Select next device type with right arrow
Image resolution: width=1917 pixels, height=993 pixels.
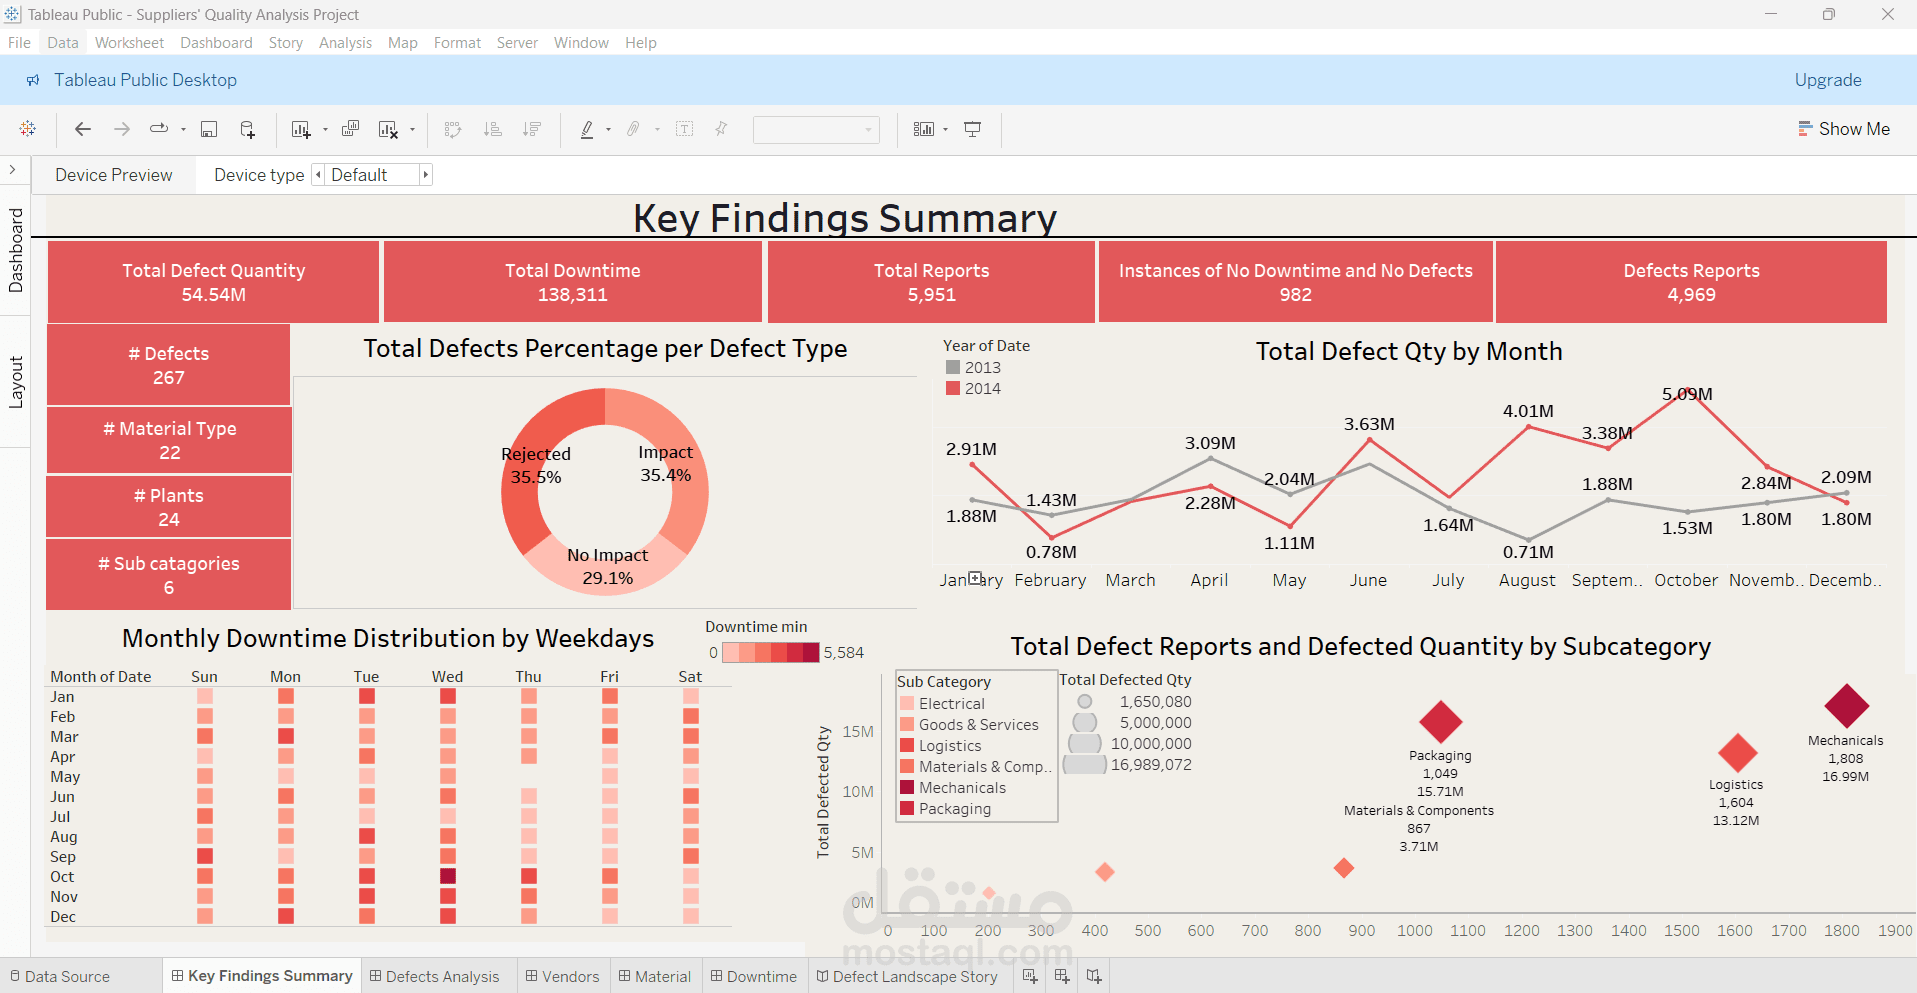tap(425, 175)
